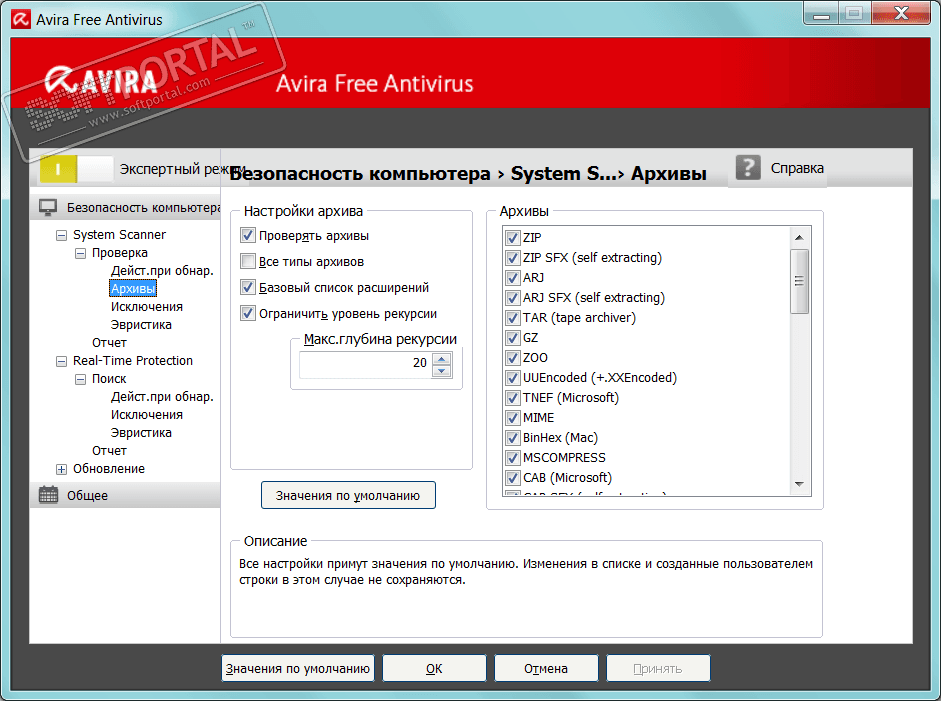
Task: Select the Общее section
Action: click(x=125, y=495)
